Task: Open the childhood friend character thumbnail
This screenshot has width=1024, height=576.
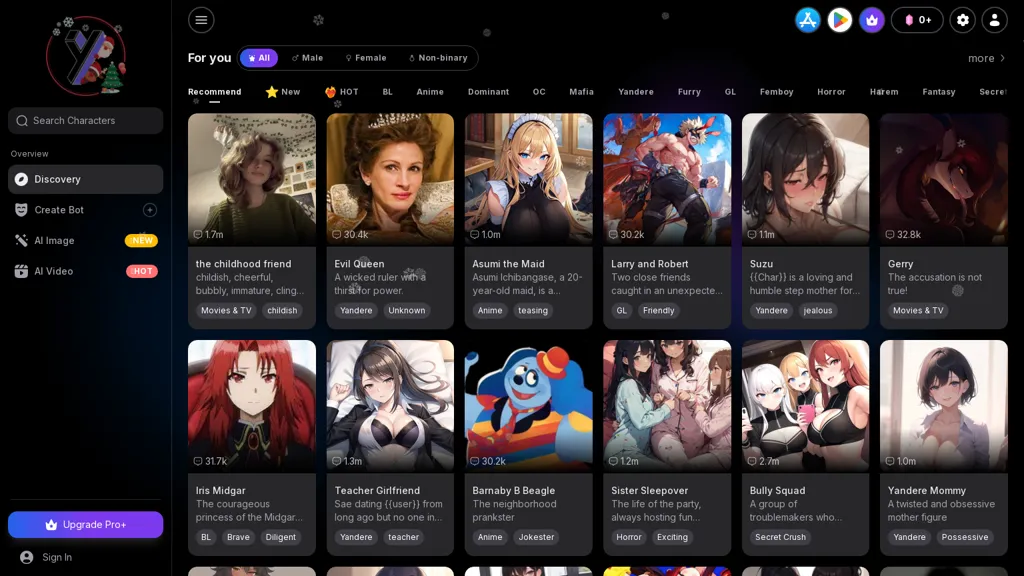Action: 252,180
